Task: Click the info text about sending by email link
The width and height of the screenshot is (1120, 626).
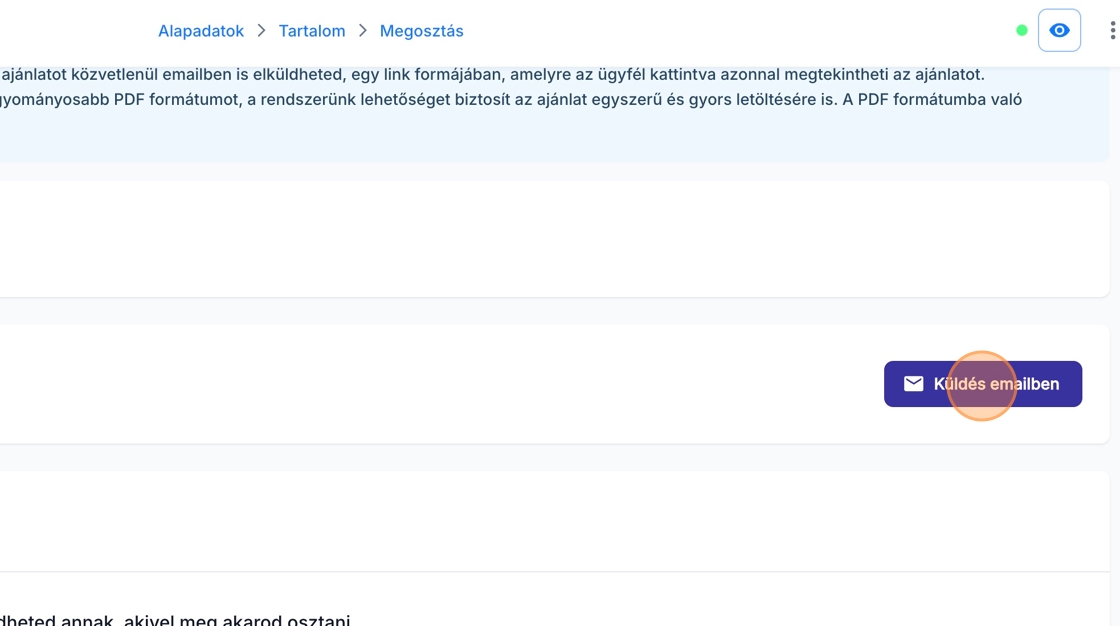Action: (x=492, y=75)
